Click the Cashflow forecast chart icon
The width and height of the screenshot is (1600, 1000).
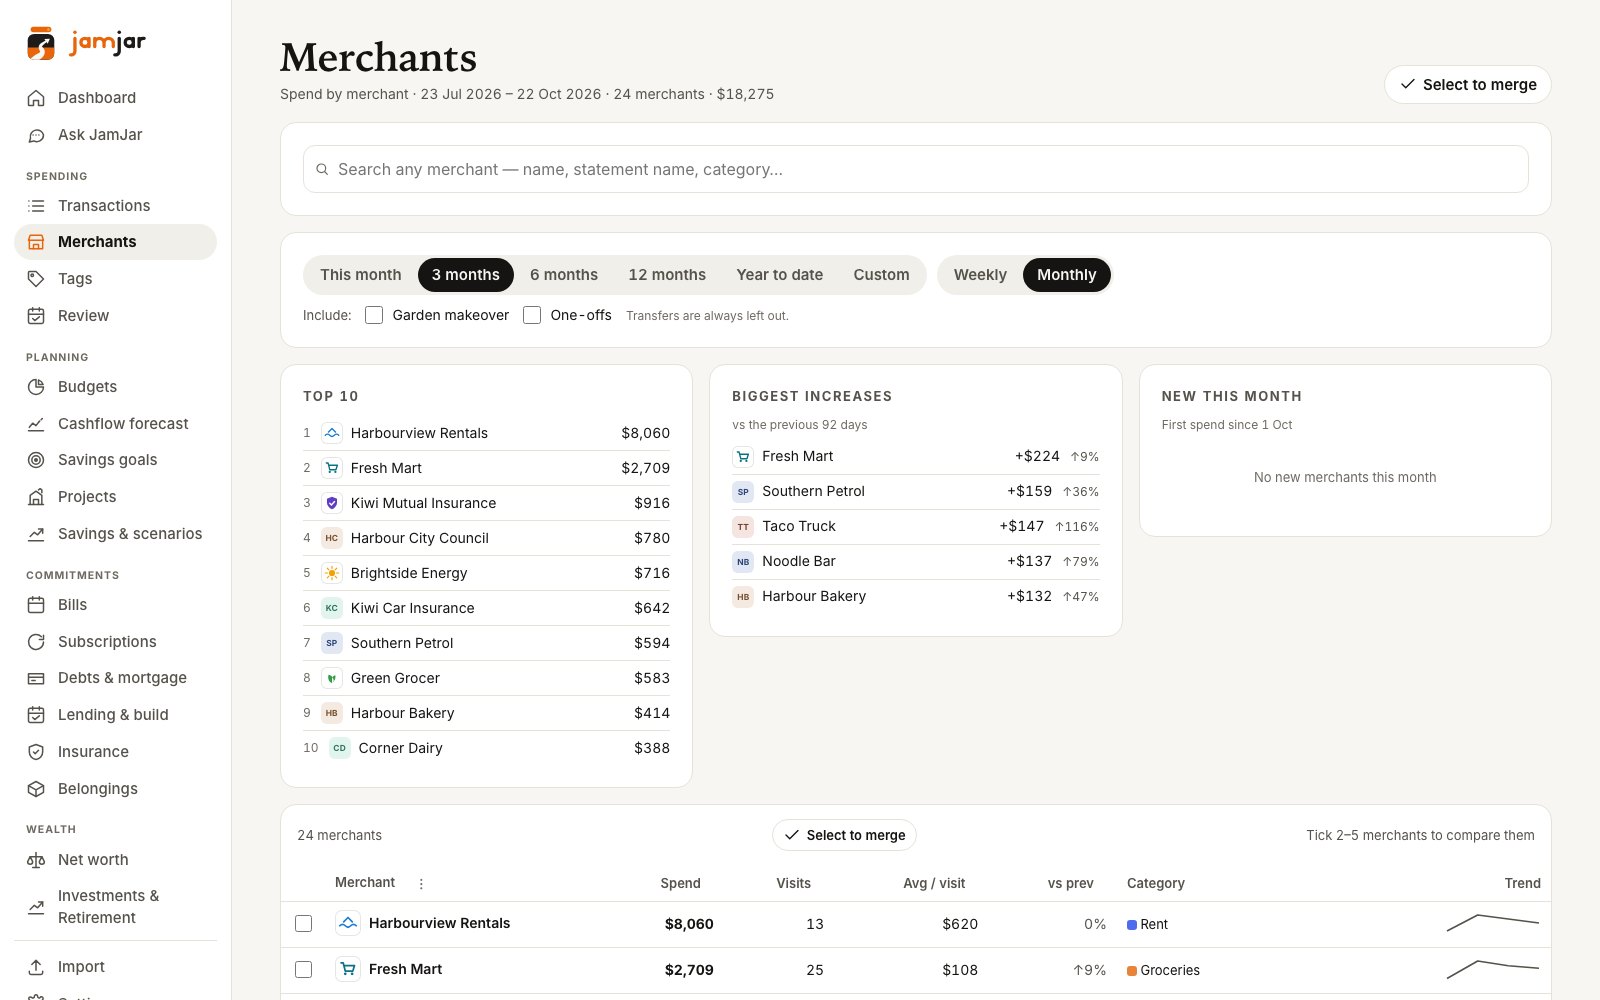(x=36, y=424)
